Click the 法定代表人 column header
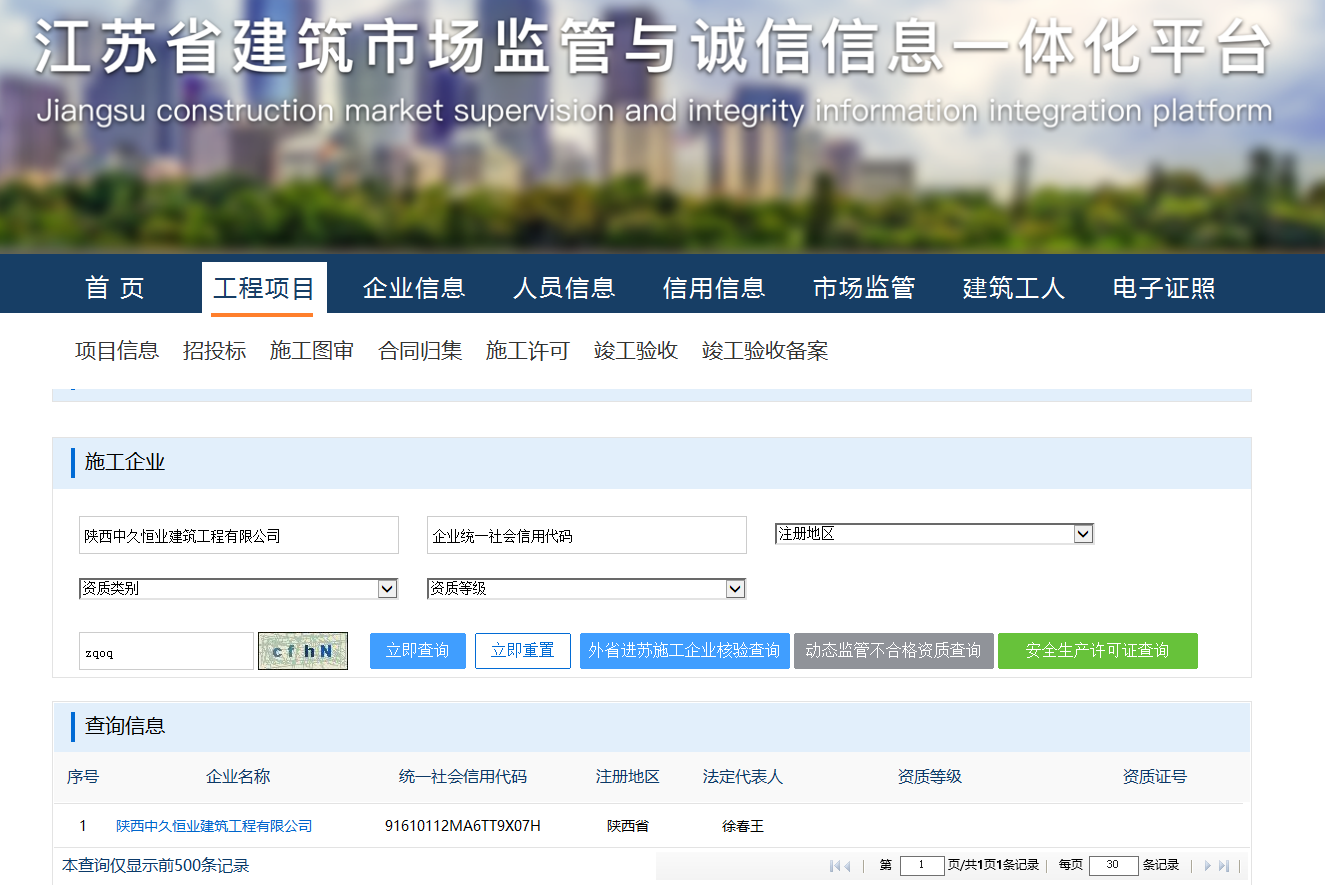 click(x=743, y=777)
